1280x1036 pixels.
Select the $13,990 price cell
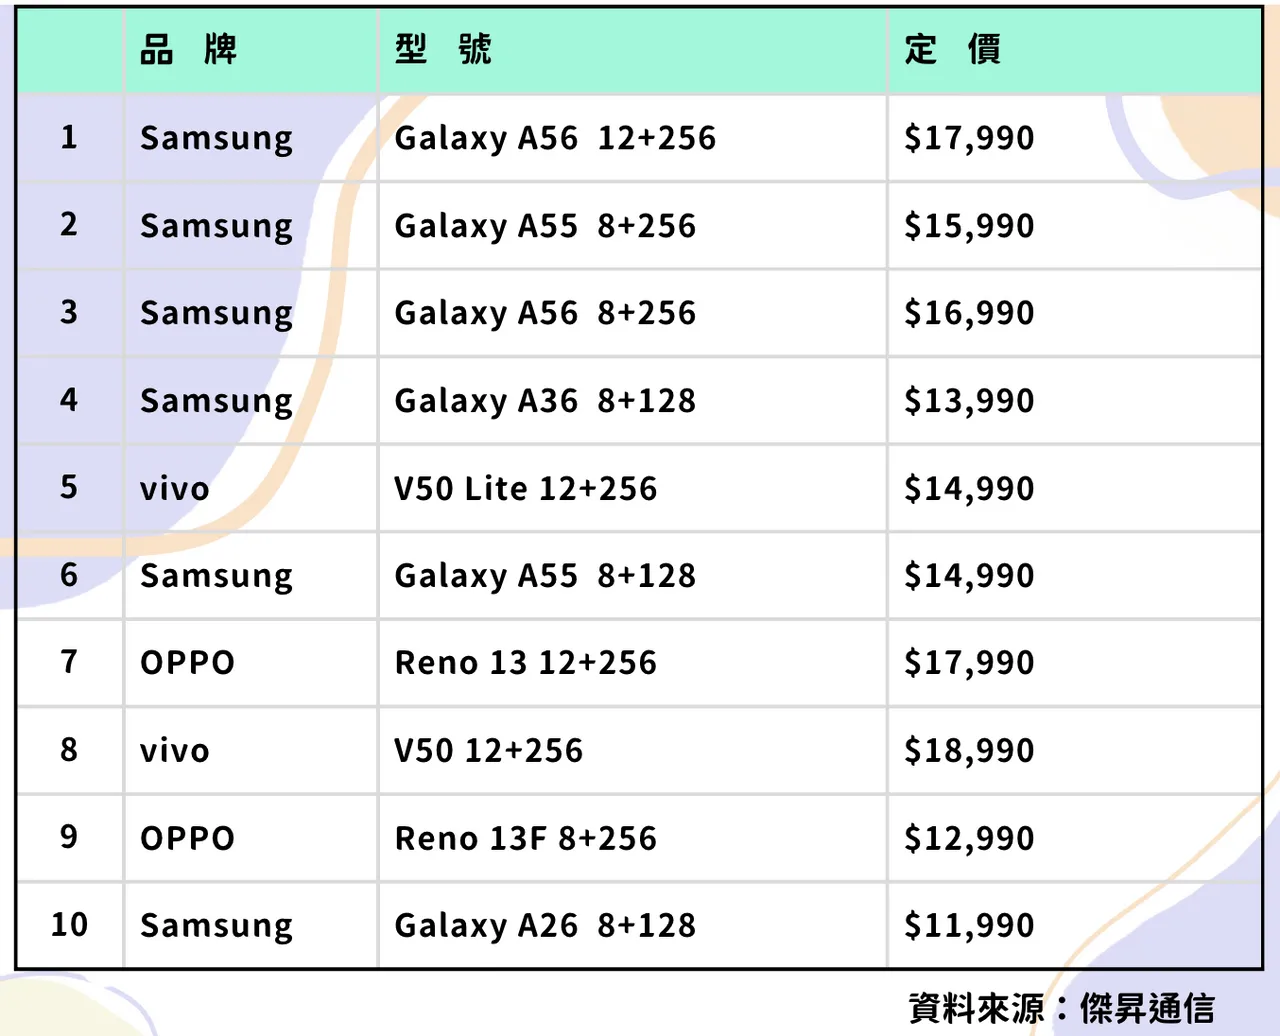[968, 401]
